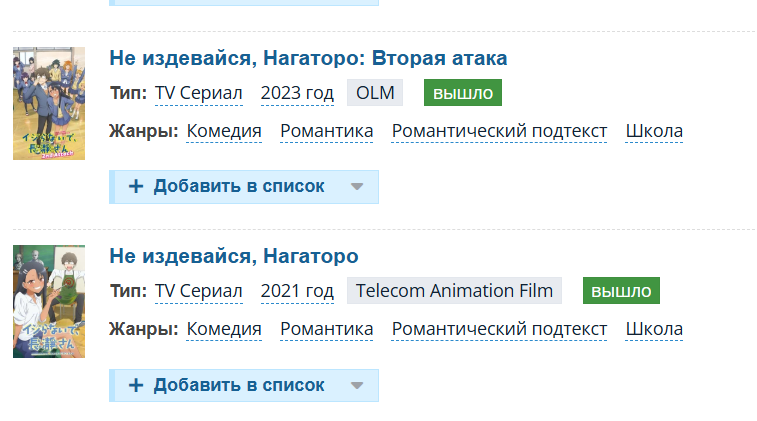Choose Романтика genre under 2021 Нагаторо
Viewport: 757px width, 421px height.
[326, 329]
